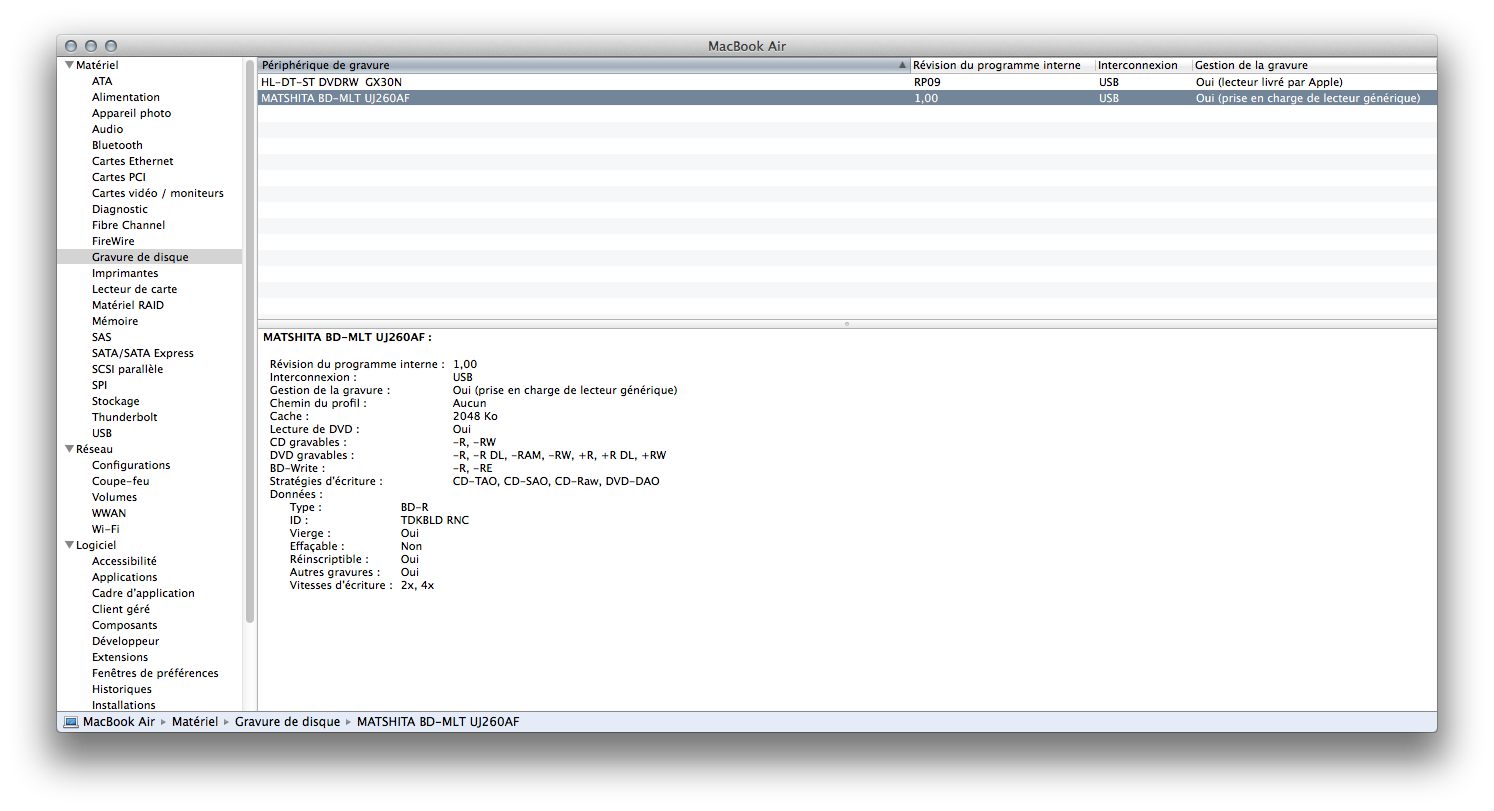Viewport: 1494px width, 811px height.
Task: Select Fenêtres de préférences entry
Action: point(155,673)
